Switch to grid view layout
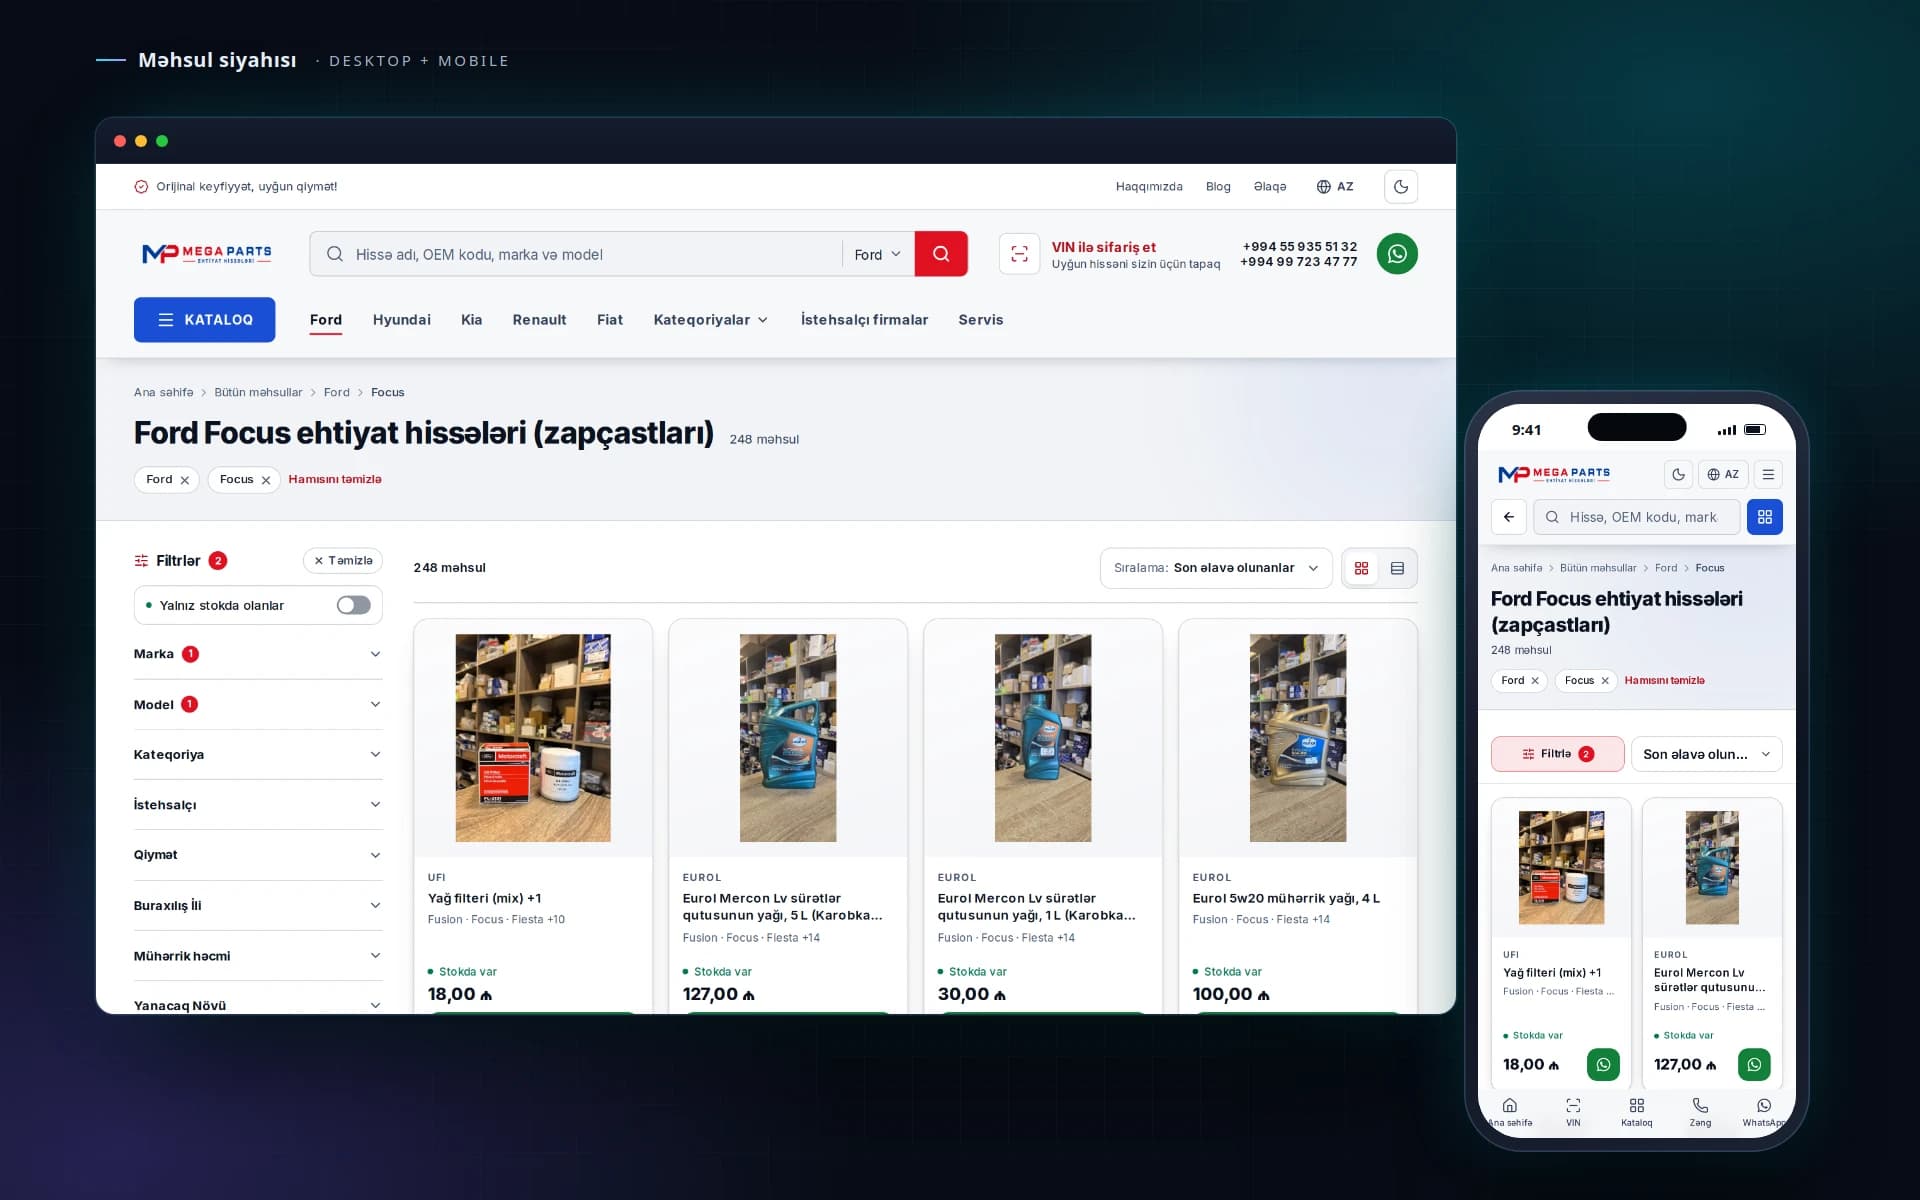Image resolution: width=1920 pixels, height=1200 pixels. (x=1361, y=568)
